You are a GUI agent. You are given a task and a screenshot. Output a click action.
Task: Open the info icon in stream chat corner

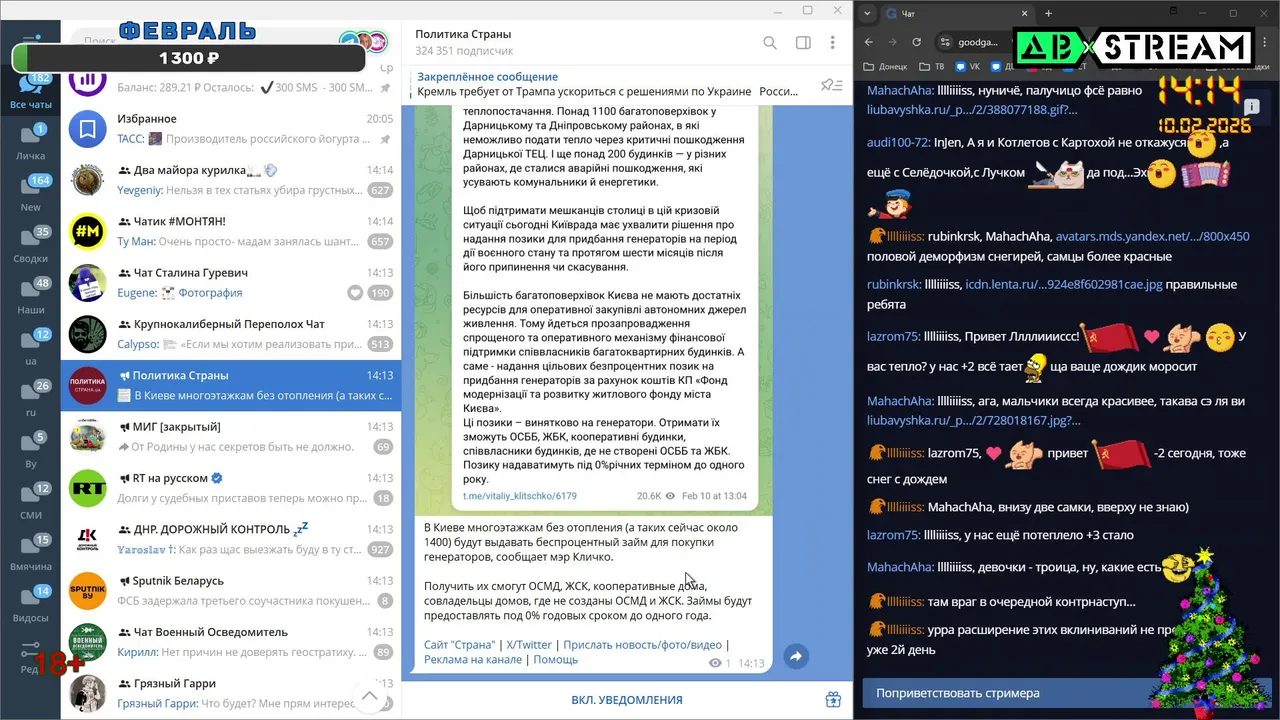1251,105
